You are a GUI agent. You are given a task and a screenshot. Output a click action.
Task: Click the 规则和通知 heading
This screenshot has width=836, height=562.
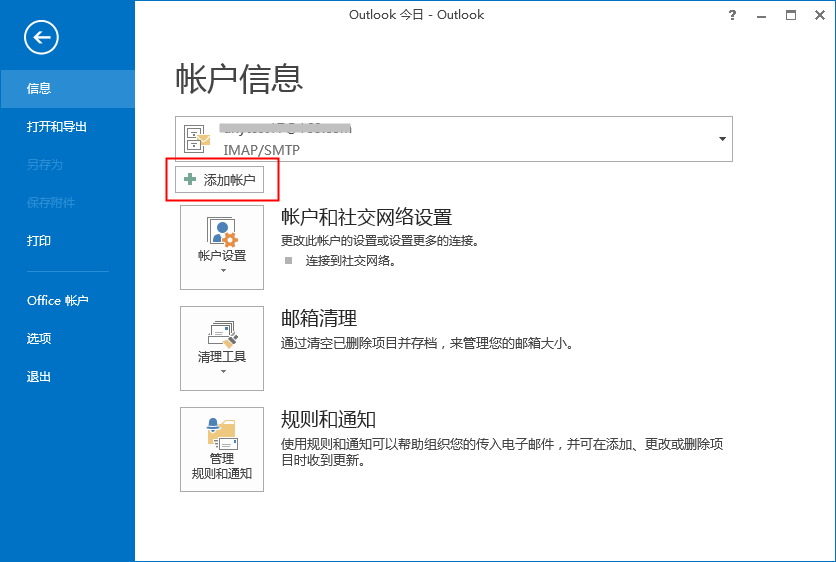coord(328,420)
